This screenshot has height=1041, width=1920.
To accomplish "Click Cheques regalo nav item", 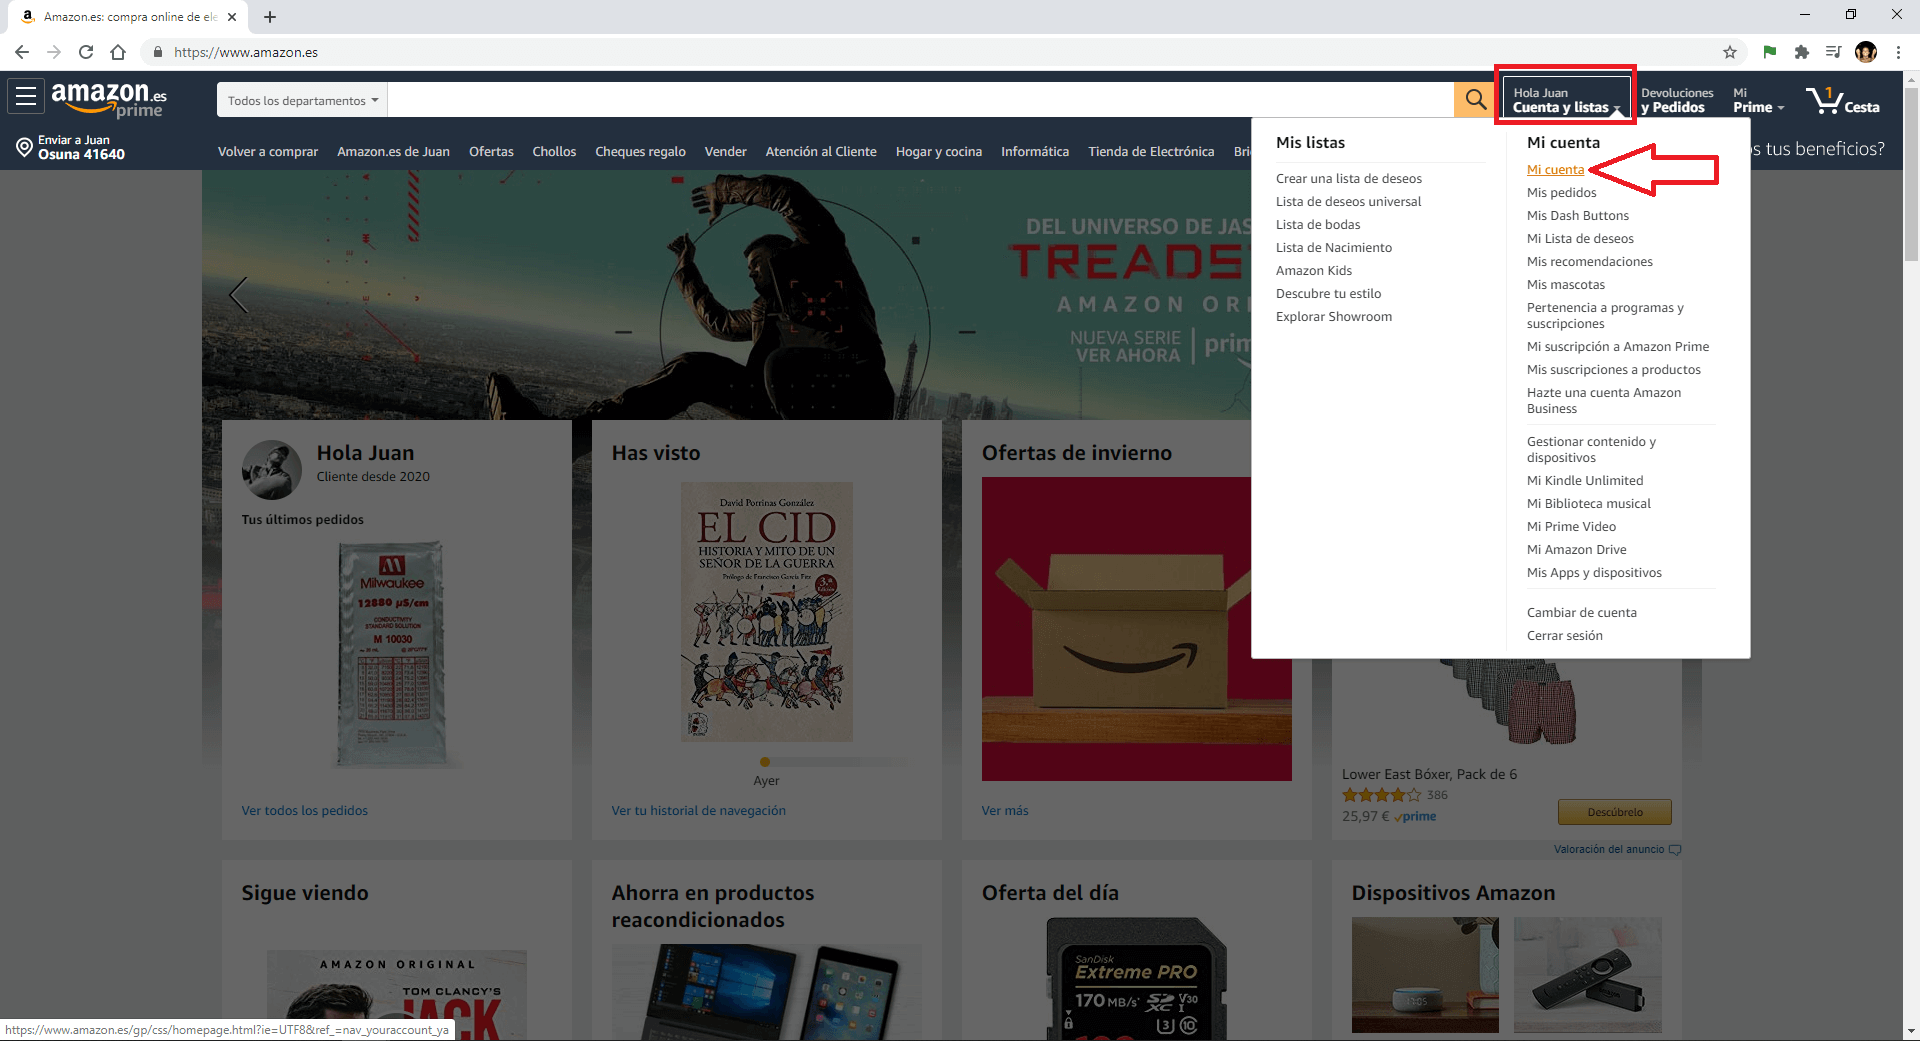I will 640,152.
